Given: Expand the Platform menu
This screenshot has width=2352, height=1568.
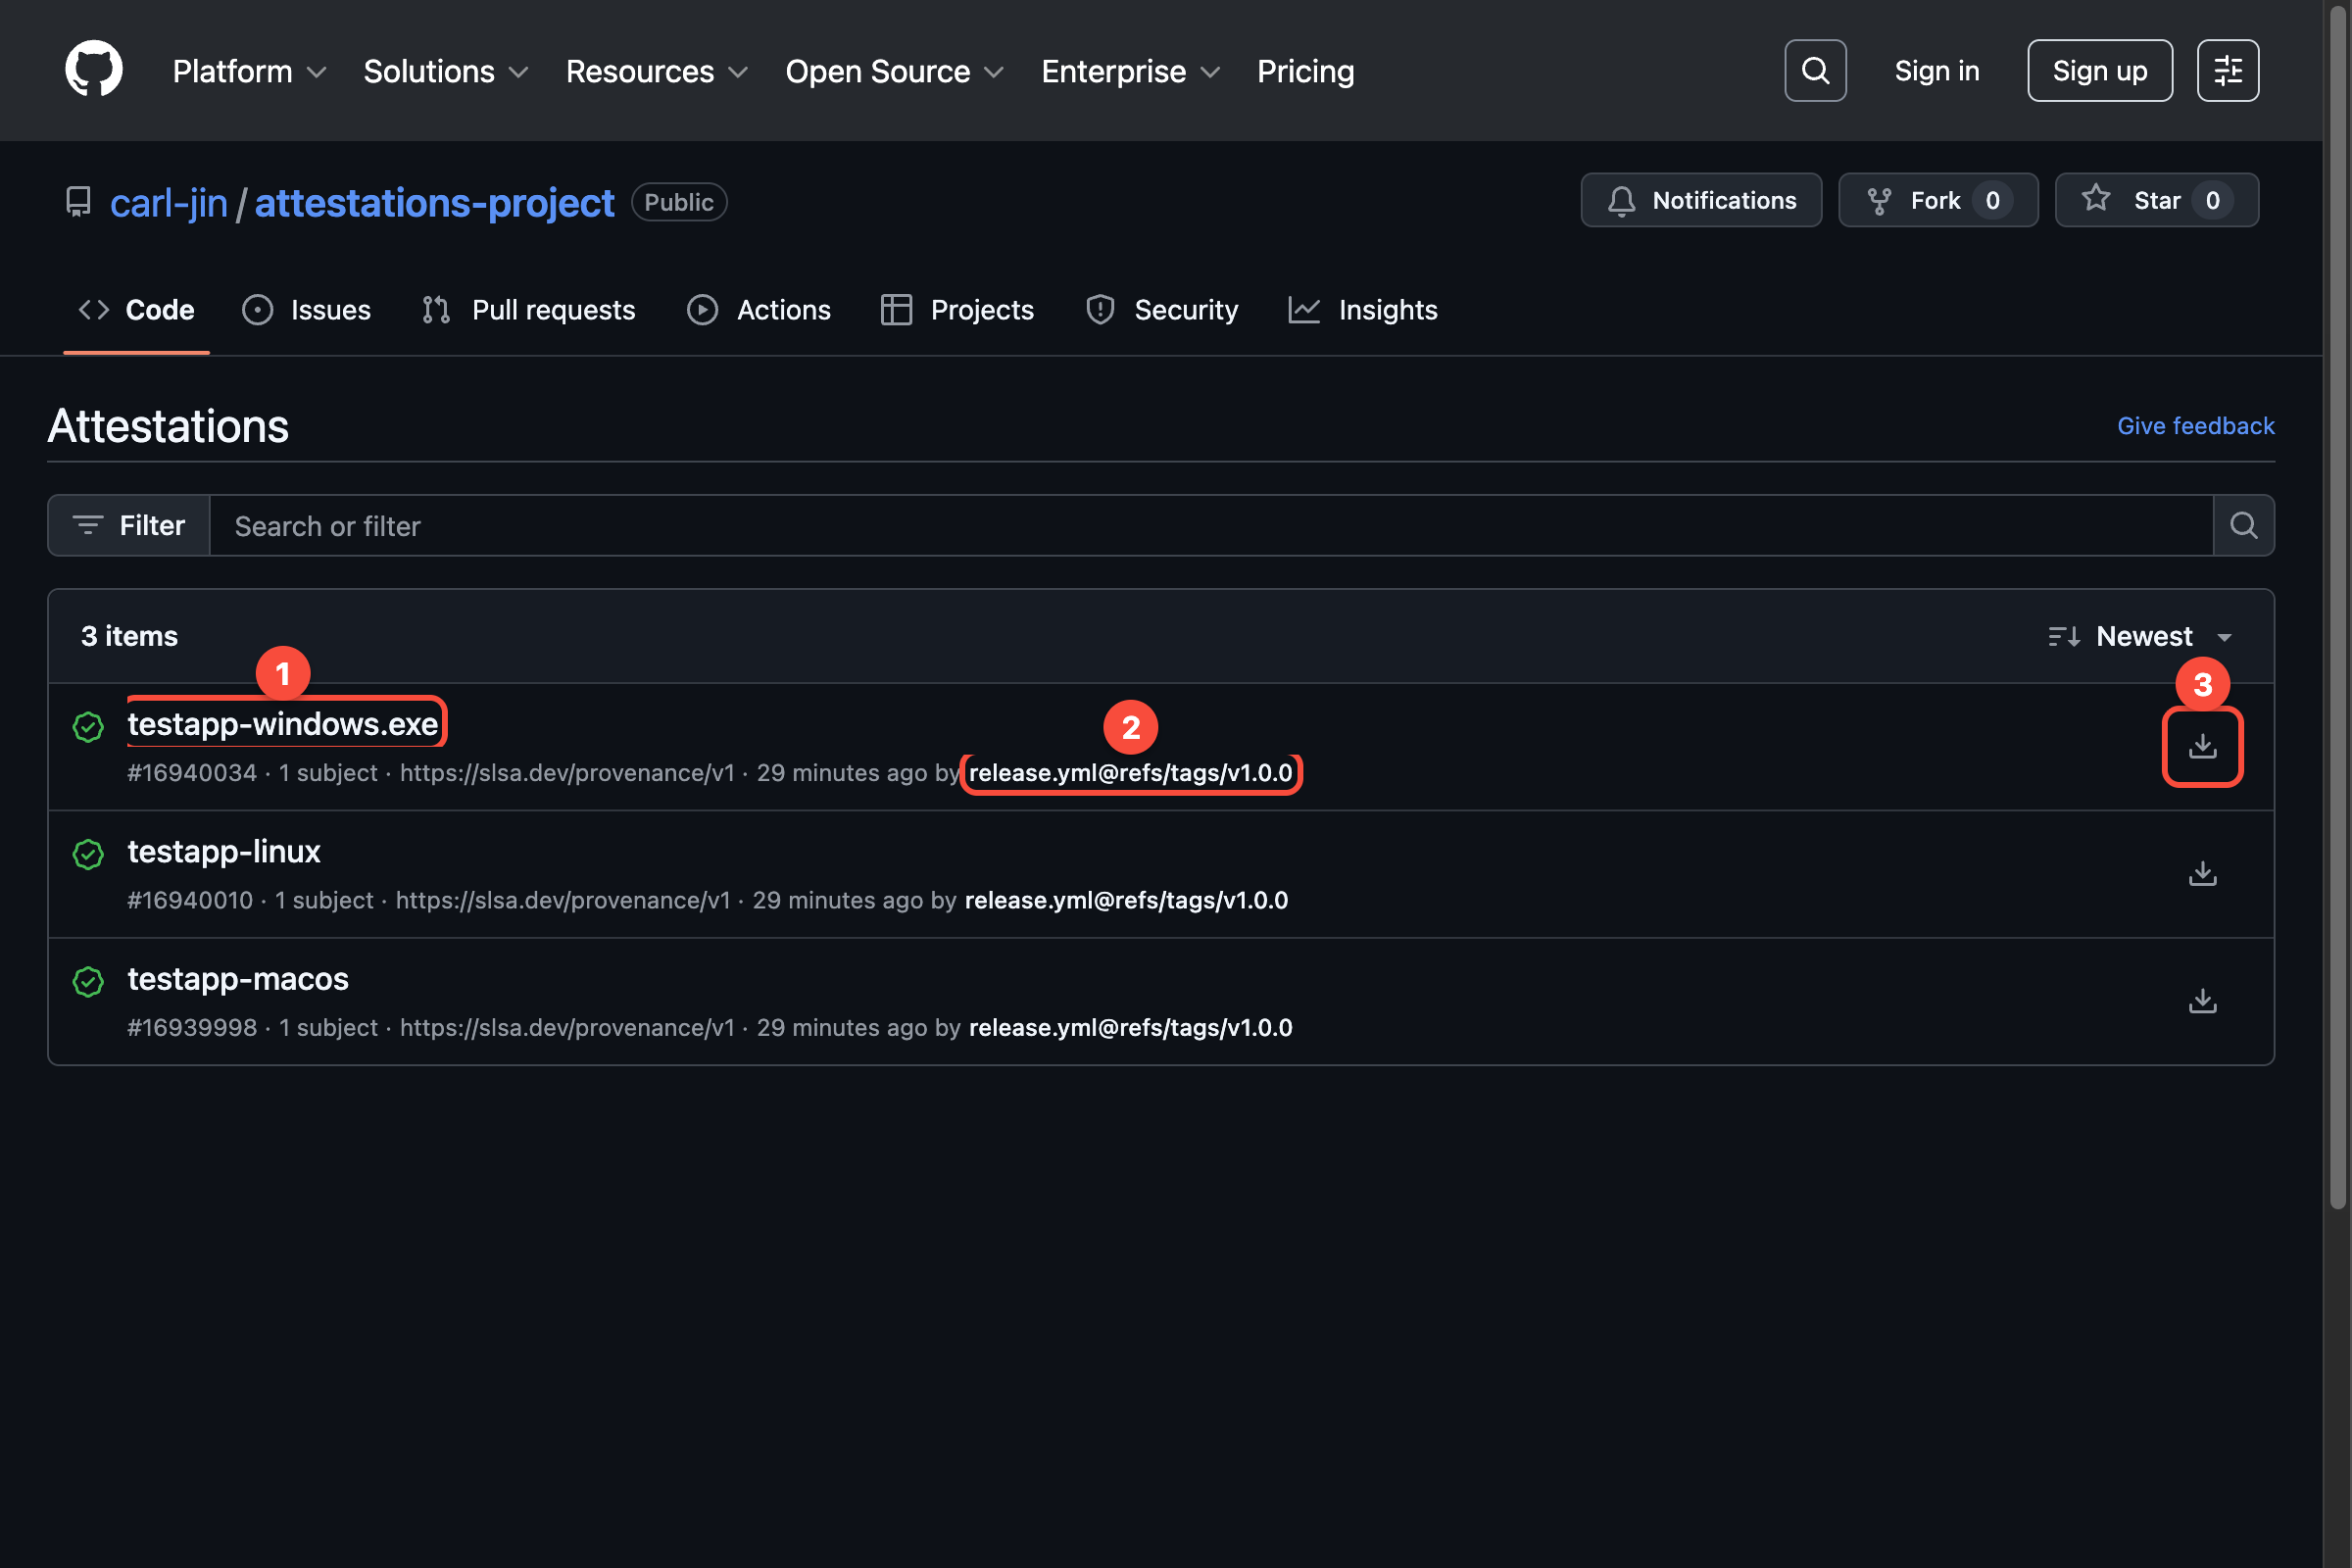Looking at the screenshot, I should 249,71.
